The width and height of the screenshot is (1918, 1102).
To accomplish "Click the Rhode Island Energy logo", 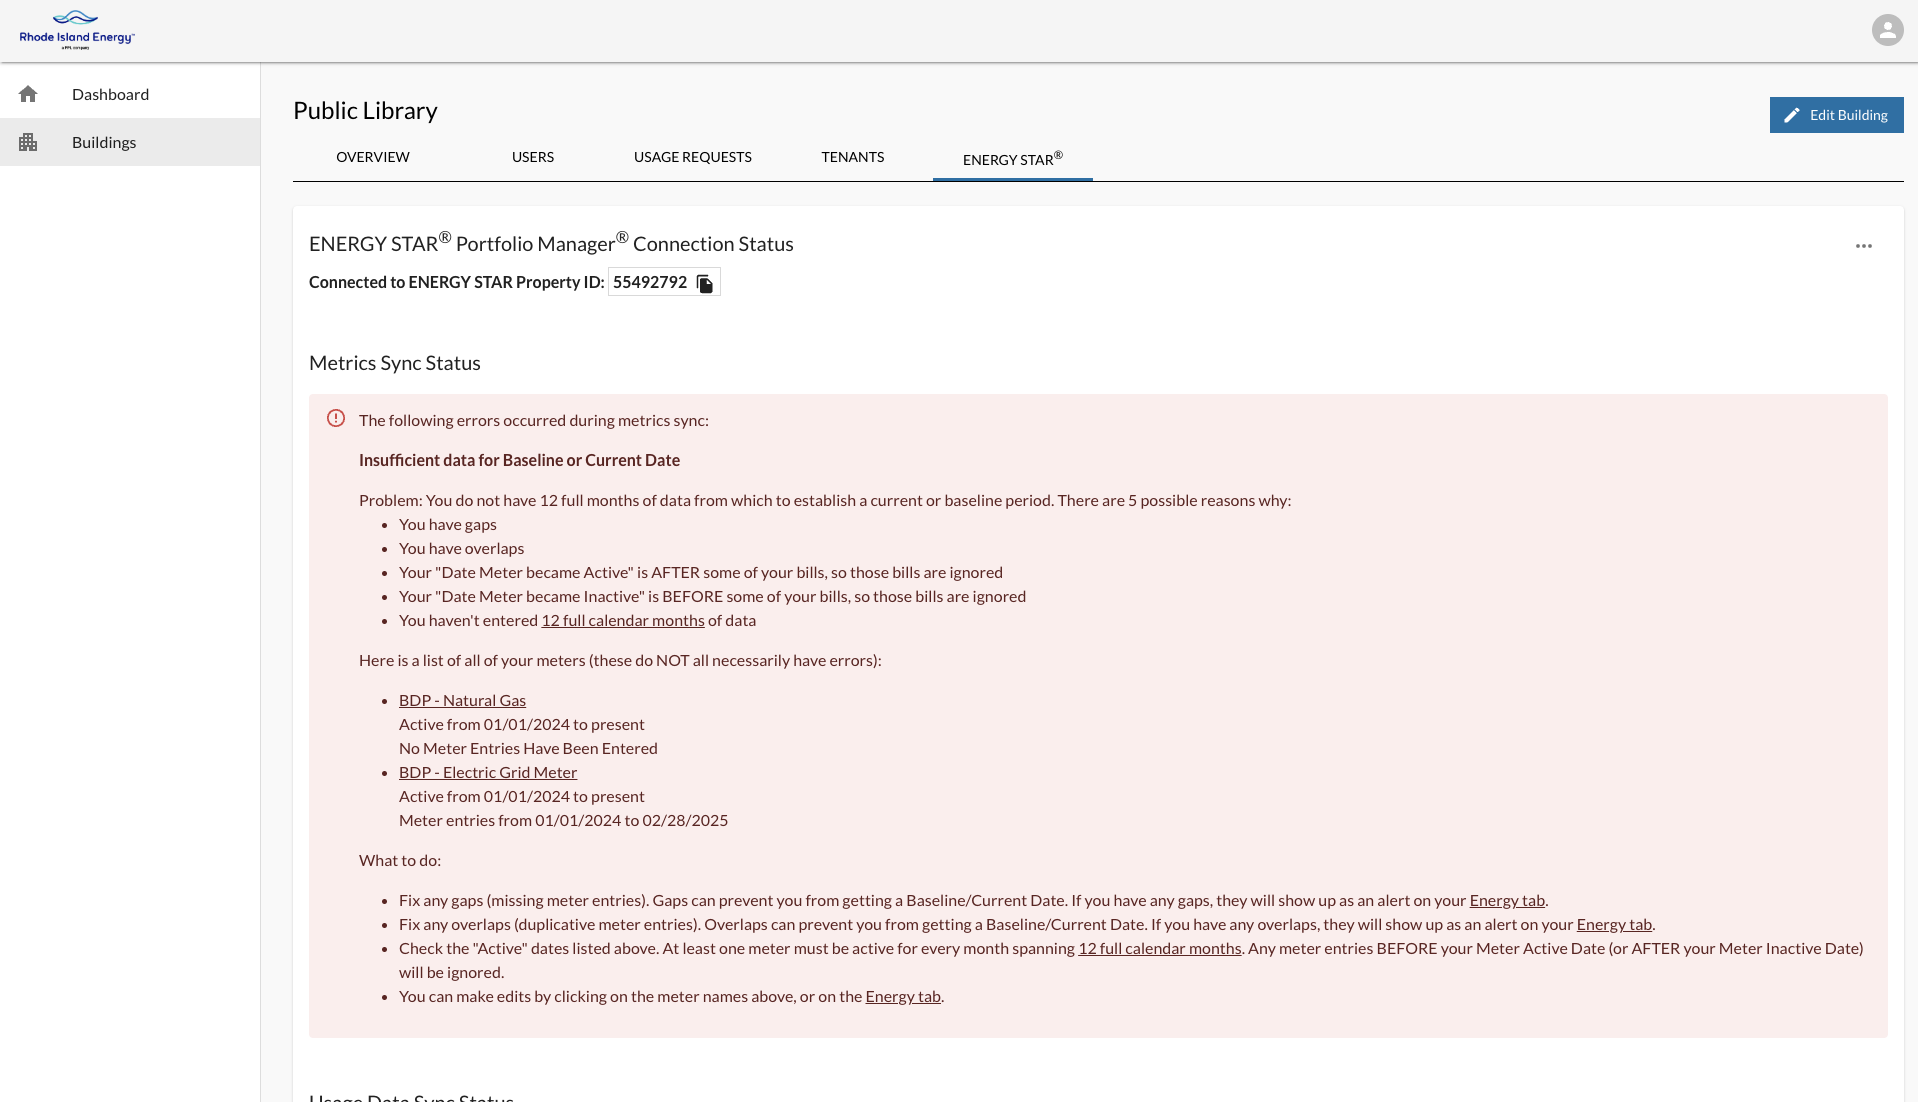I will tap(77, 30).
